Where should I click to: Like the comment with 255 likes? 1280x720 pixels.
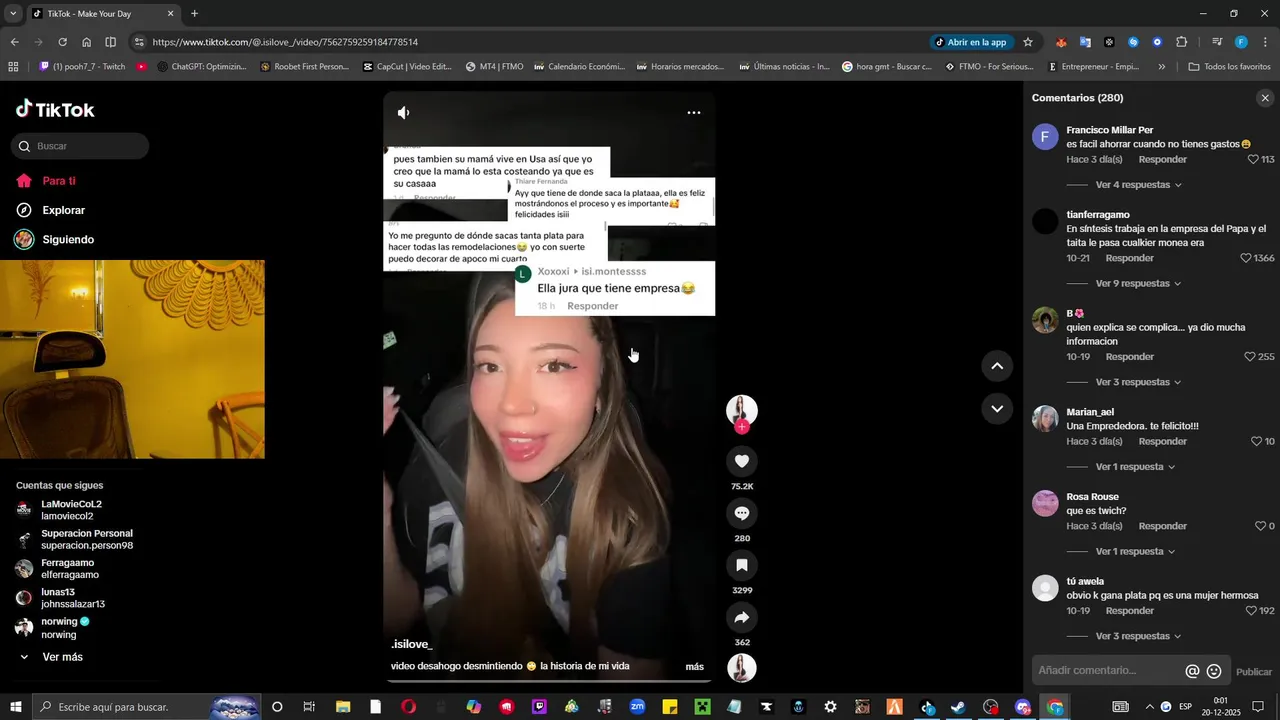(1250, 357)
